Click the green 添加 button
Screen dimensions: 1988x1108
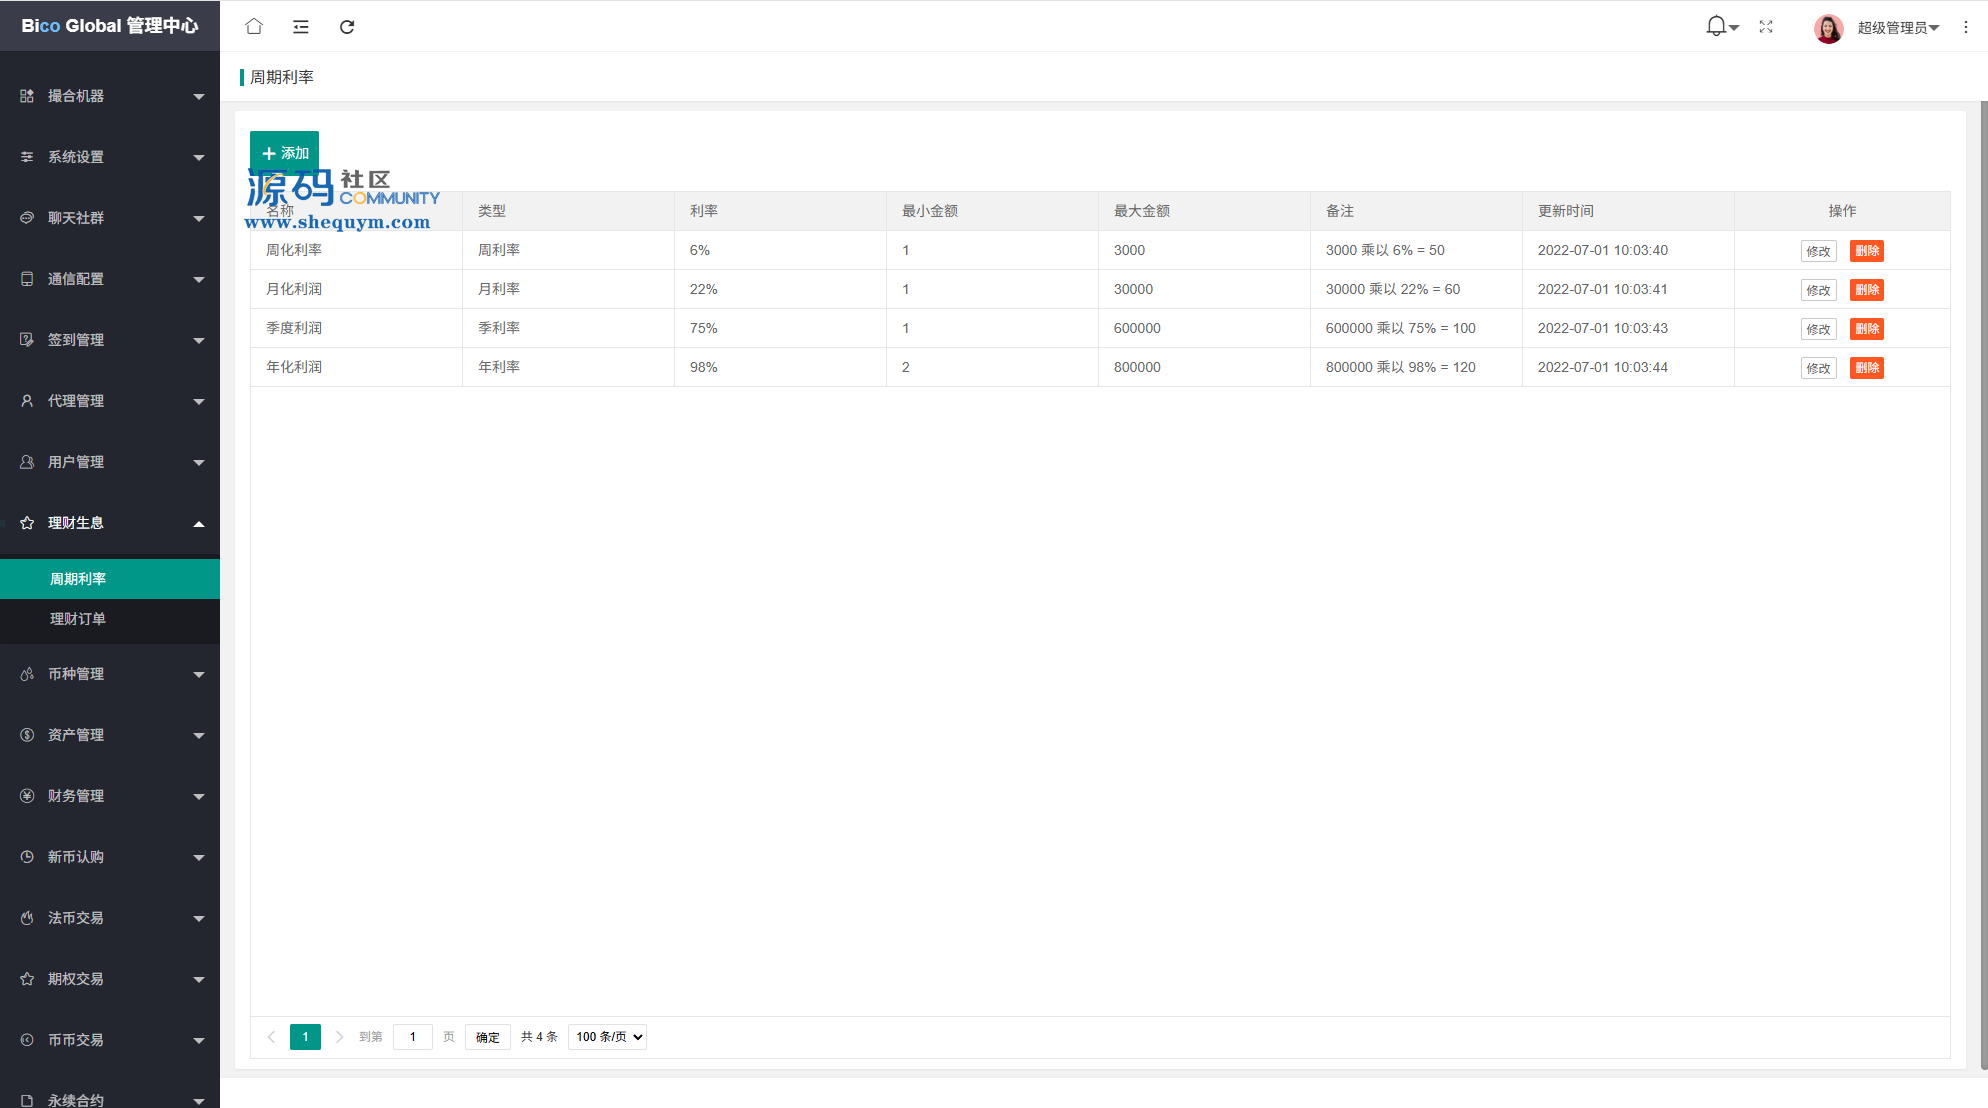tap(285, 153)
